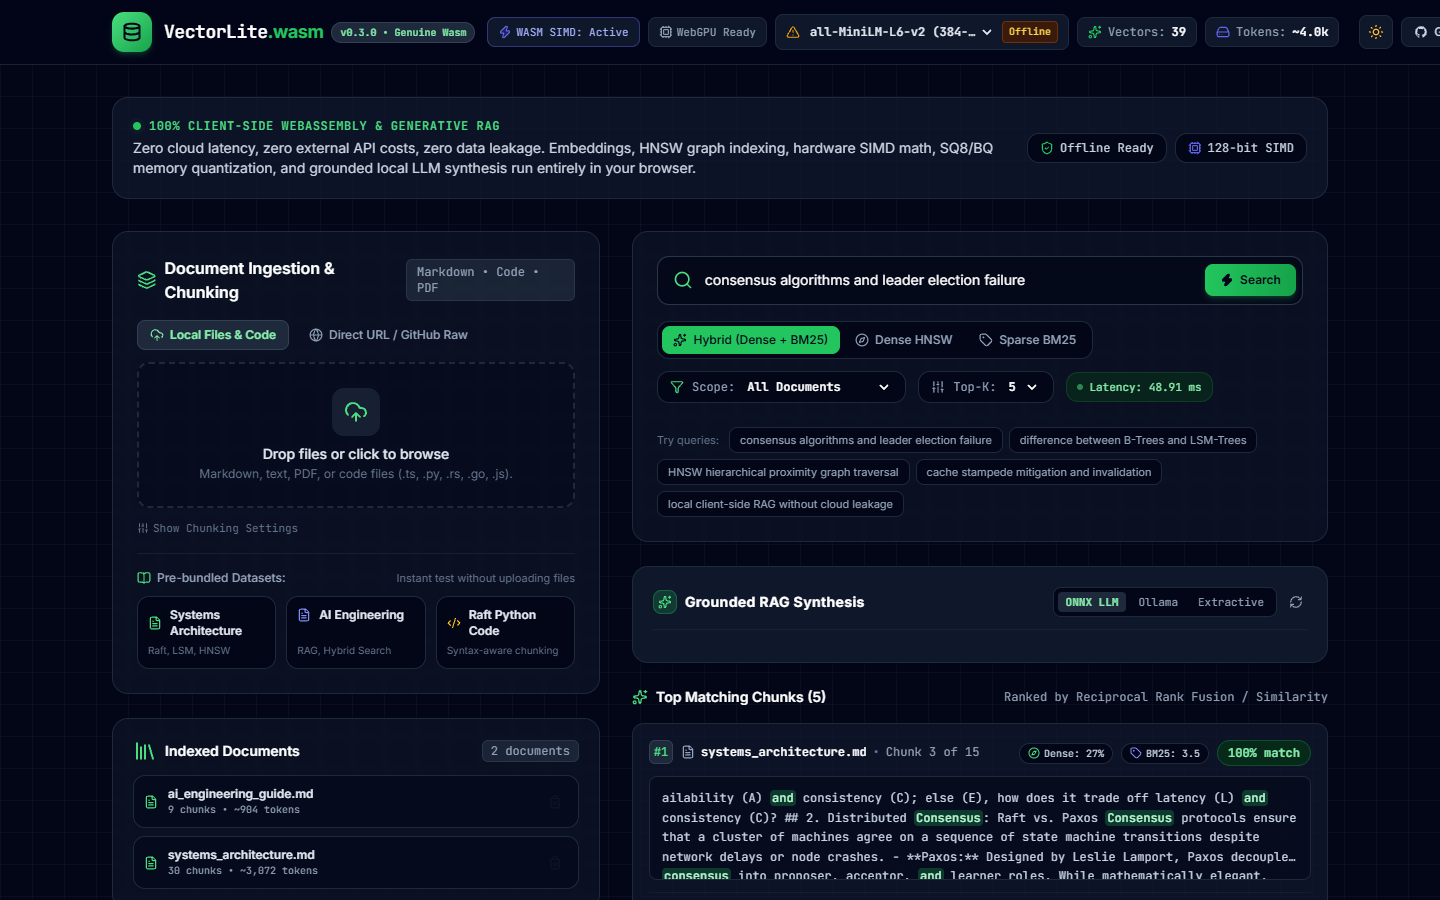Delete ai_engineering_guide.md with its trash icon

(556, 802)
